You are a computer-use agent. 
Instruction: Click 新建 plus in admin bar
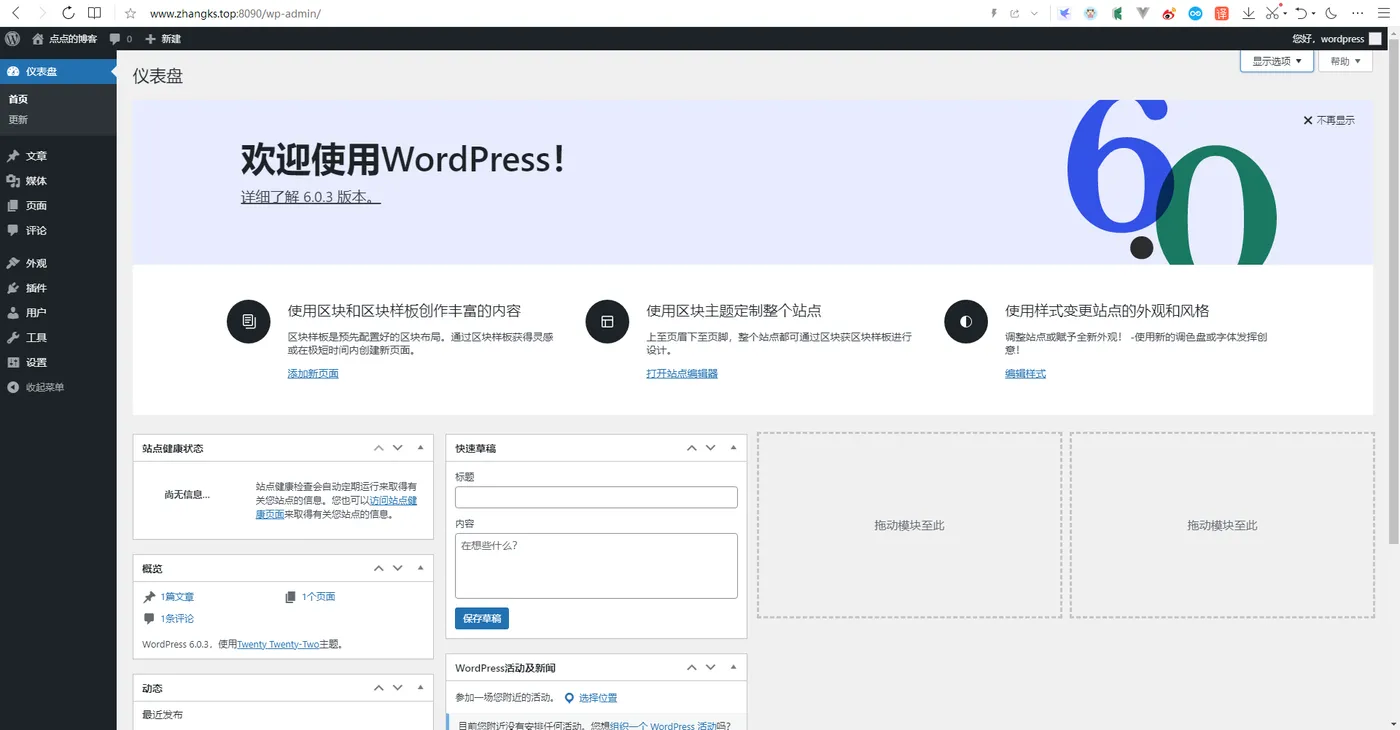coord(163,39)
